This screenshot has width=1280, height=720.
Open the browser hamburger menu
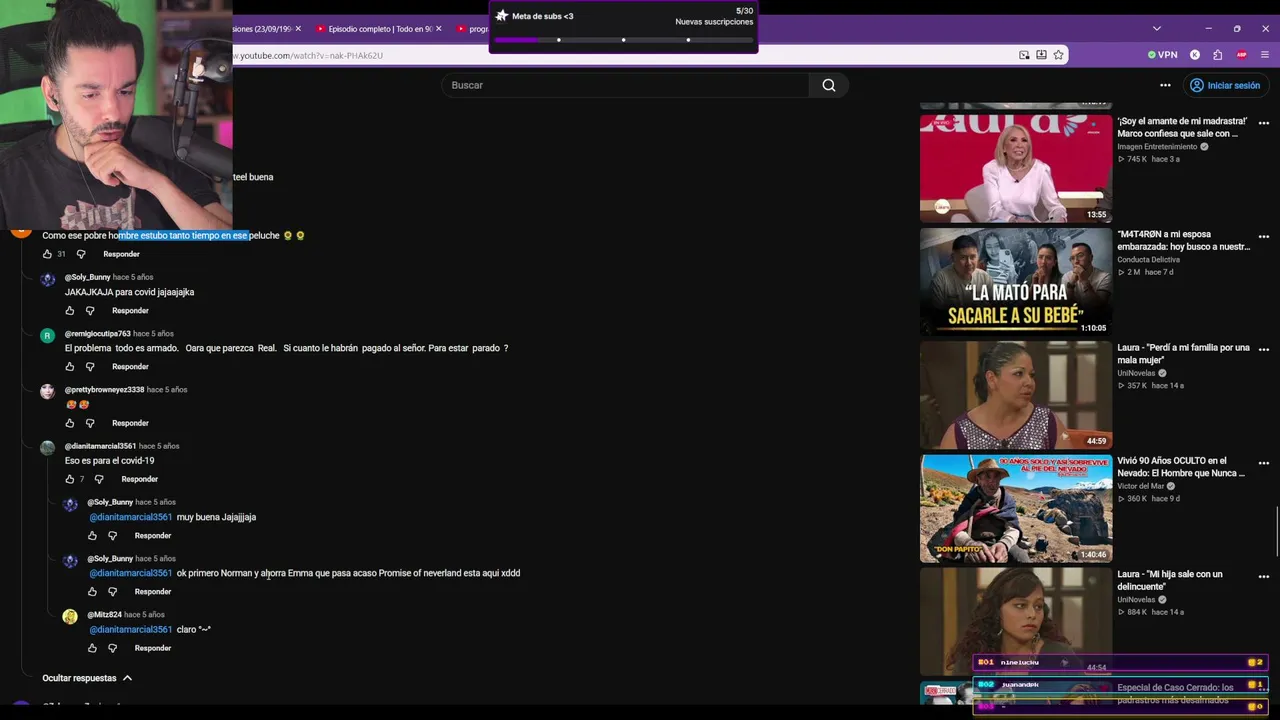pos(1265,55)
